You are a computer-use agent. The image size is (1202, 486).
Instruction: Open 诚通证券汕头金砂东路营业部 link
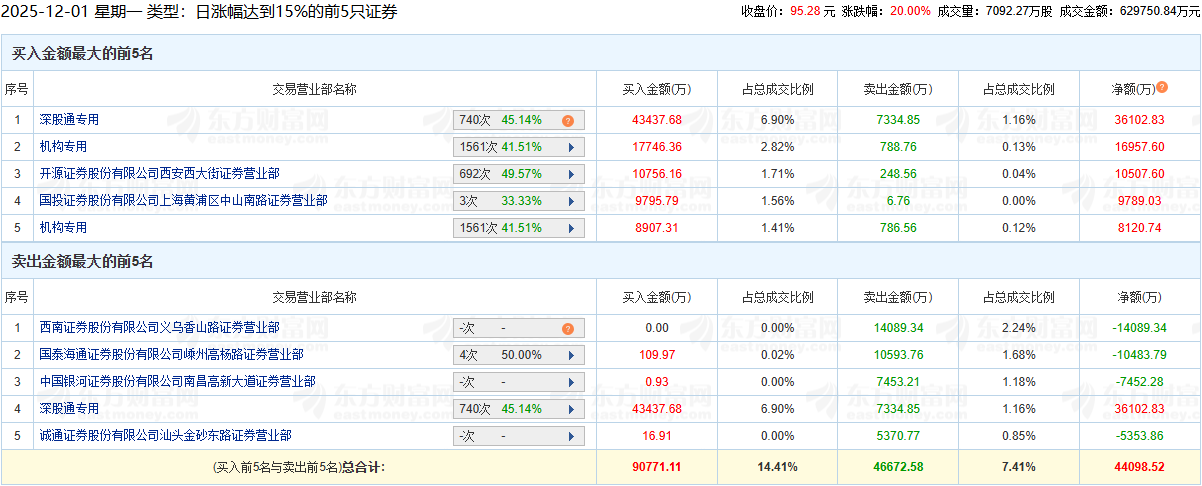(x=165, y=435)
